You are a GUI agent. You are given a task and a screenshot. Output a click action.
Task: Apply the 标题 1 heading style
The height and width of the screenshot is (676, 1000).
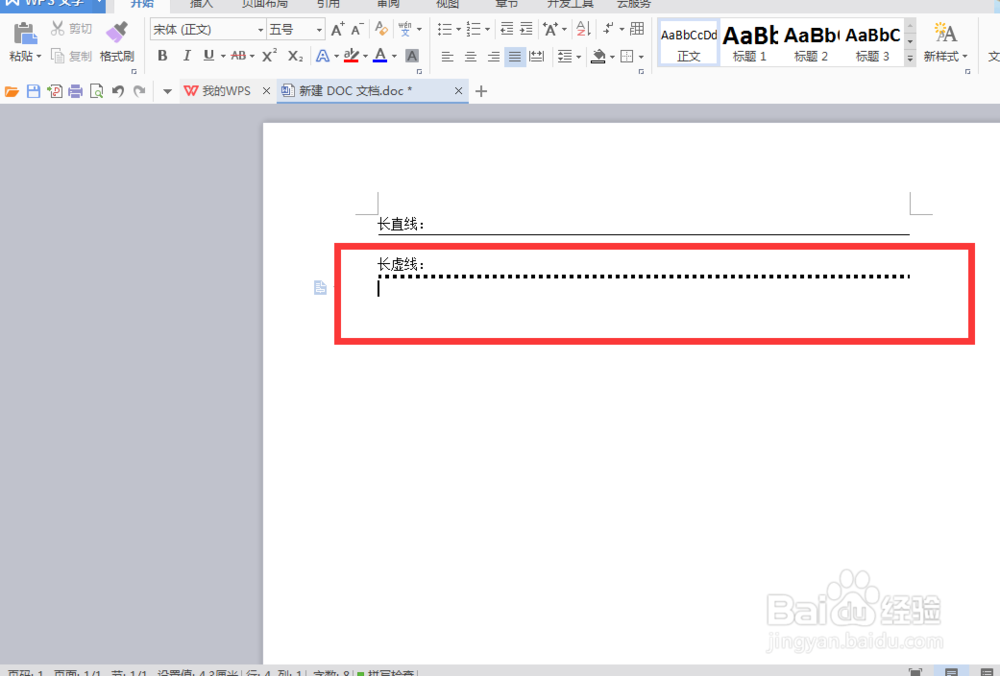750,42
